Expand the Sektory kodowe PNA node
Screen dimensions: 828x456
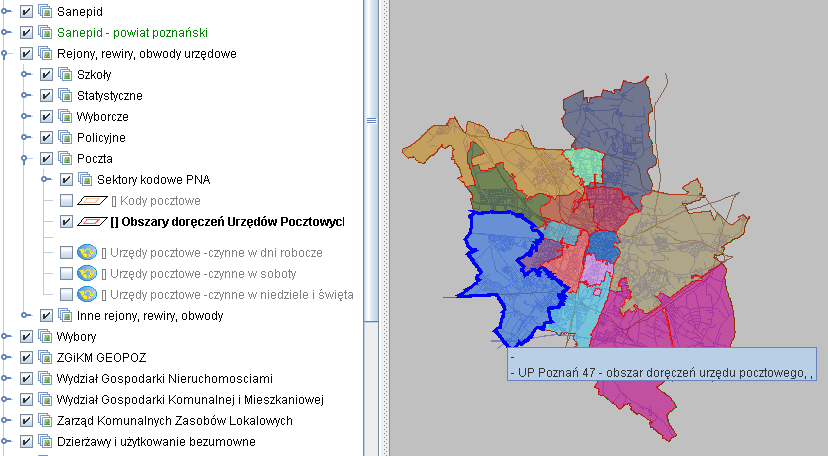click(46, 180)
